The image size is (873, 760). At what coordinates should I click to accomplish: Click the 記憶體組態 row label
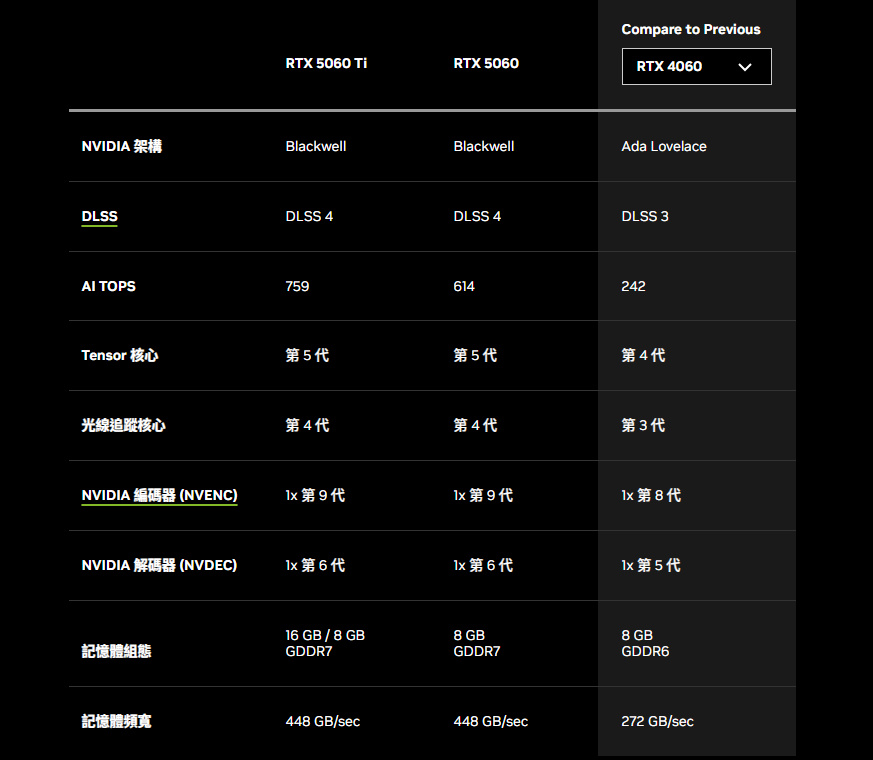tap(116, 651)
